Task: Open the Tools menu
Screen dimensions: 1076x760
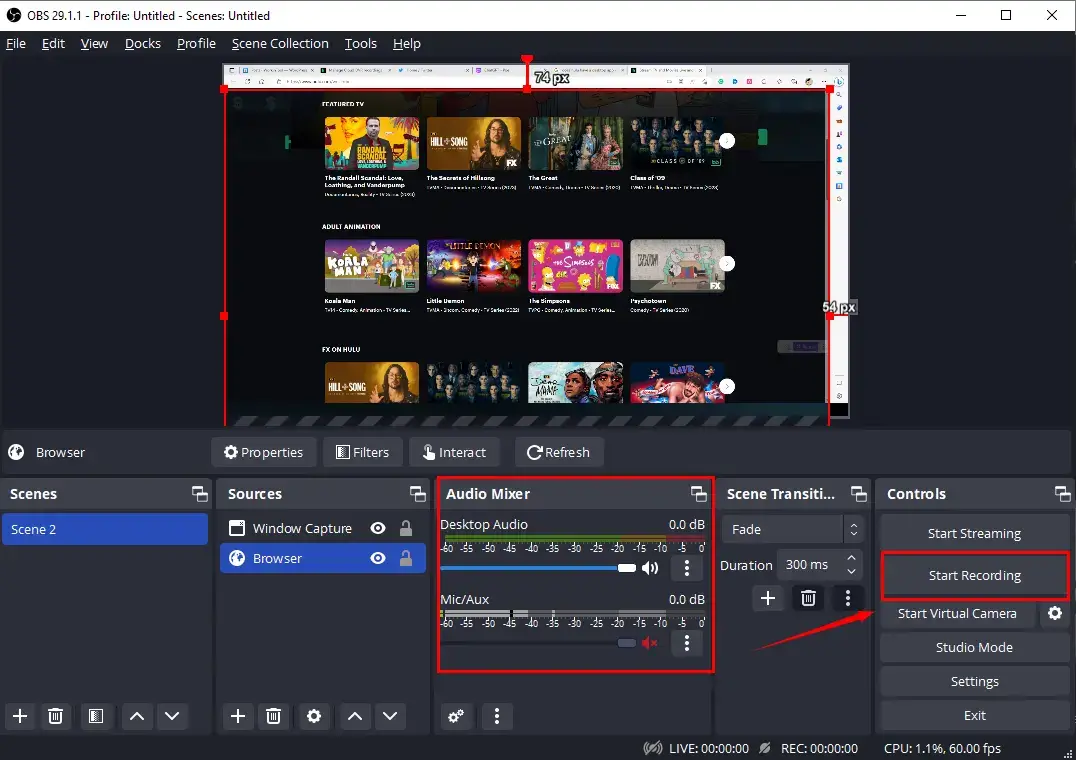Action: pos(360,43)
